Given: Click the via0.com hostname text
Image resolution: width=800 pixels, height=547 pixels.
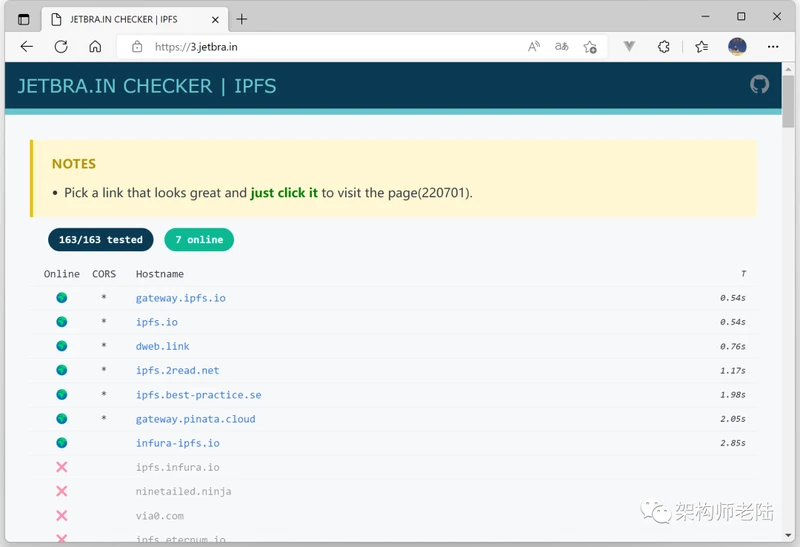Looking at the screenshot, I should point(160,516).
